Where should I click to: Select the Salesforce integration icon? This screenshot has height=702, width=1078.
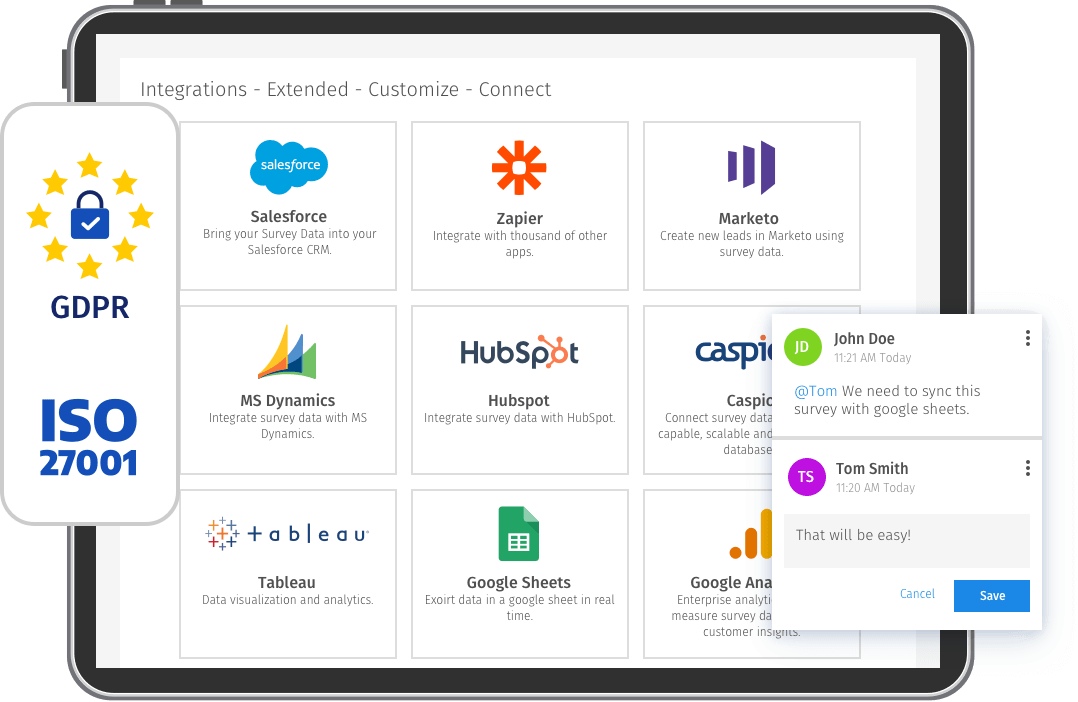pos(288,166)
